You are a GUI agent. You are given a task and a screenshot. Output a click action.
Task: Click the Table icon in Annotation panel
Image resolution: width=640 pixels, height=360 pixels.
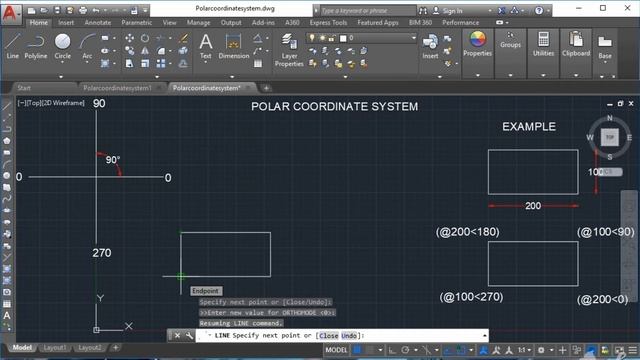[x=258, y=63]
